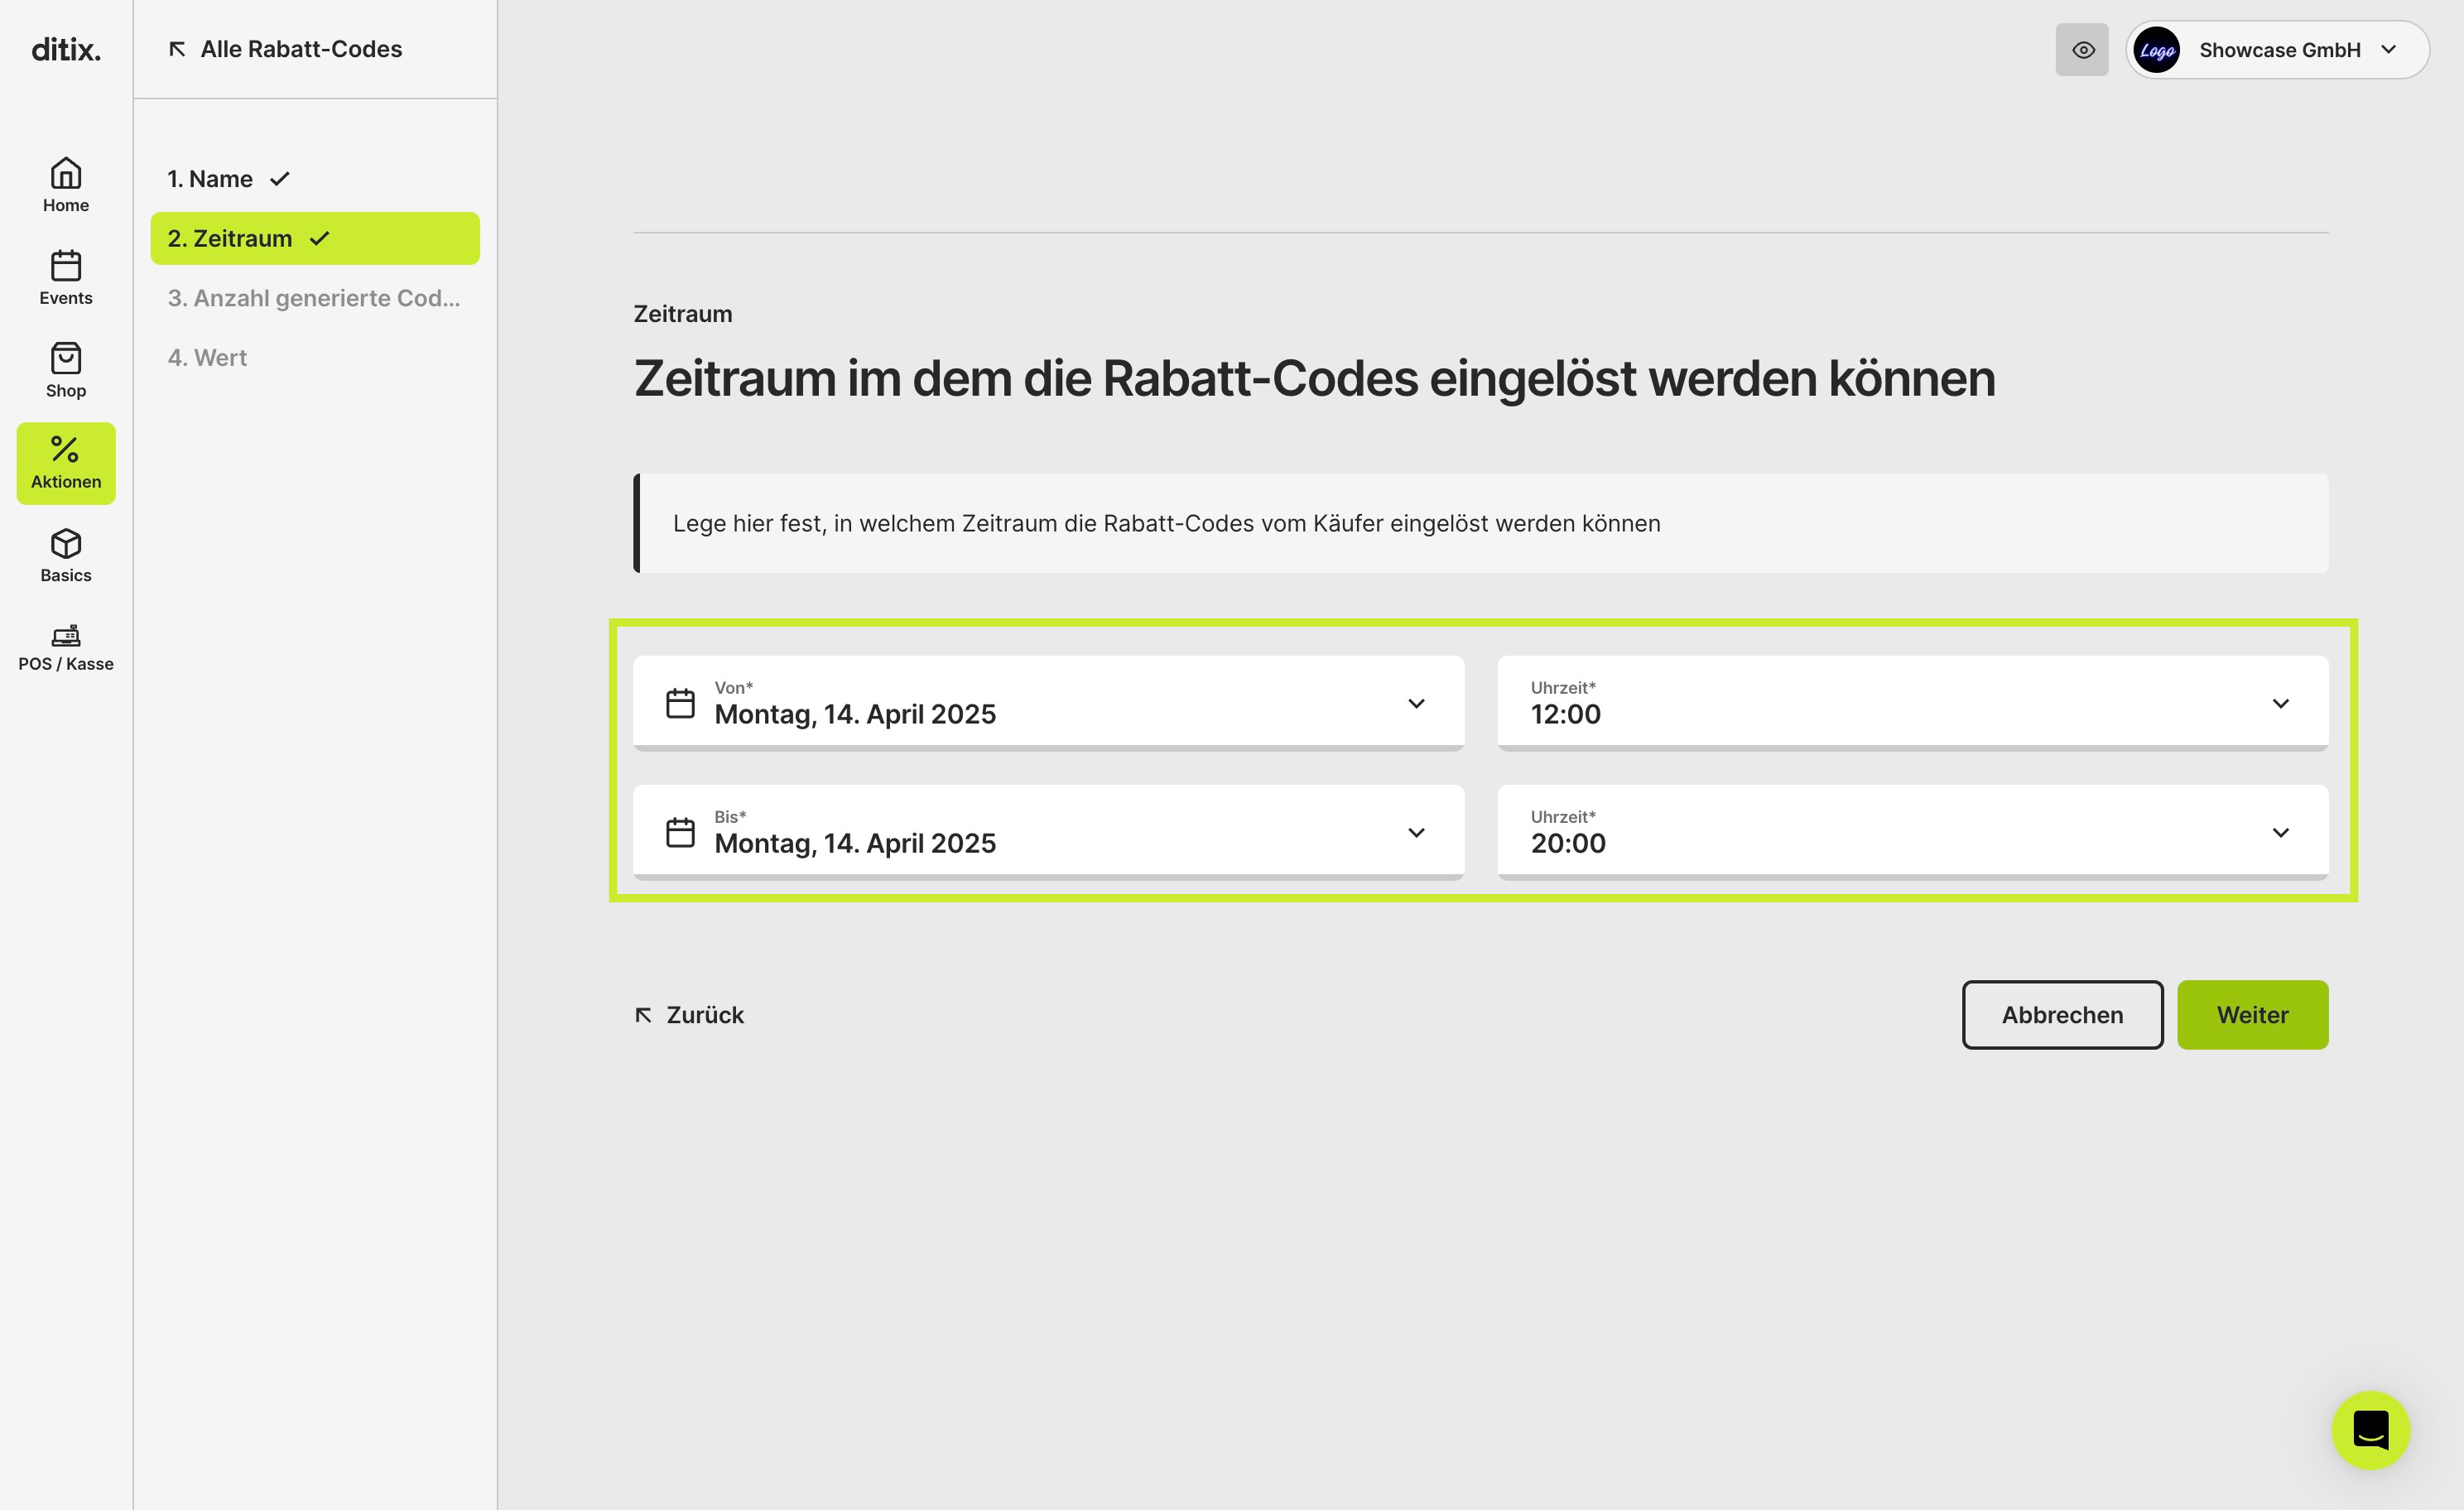Open the chat support bubble
Screen dimensions: 2464x1510
(2370, 1429)
